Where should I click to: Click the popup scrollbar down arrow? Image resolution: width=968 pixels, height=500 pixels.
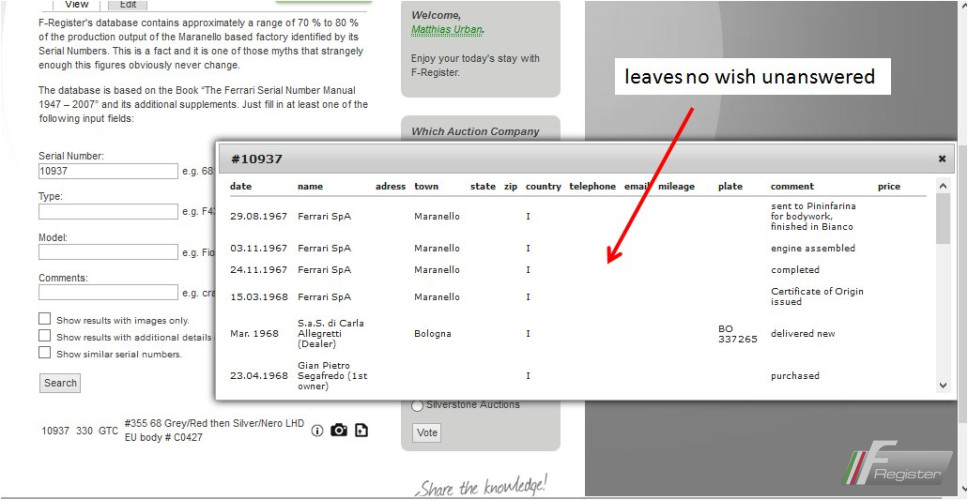943,385
